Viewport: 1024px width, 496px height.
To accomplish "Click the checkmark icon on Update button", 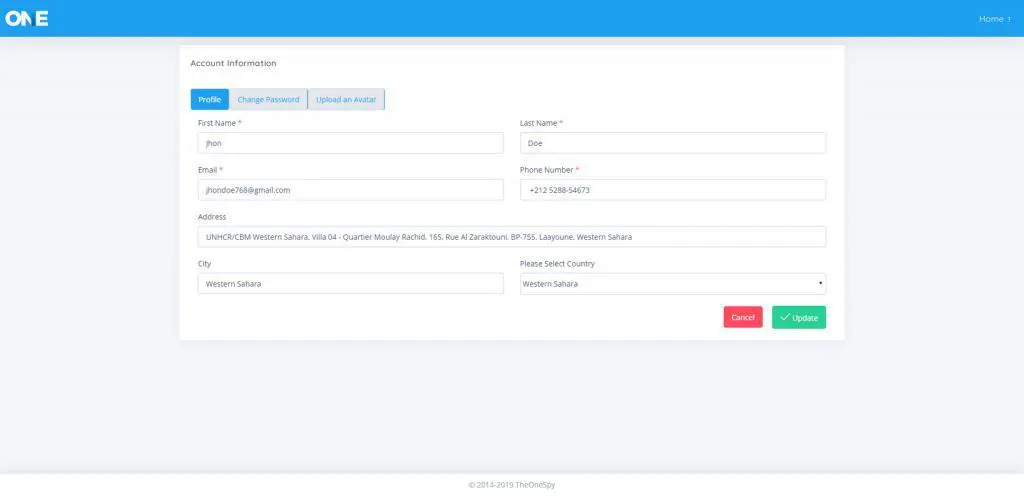I will [x=784, y=317].
